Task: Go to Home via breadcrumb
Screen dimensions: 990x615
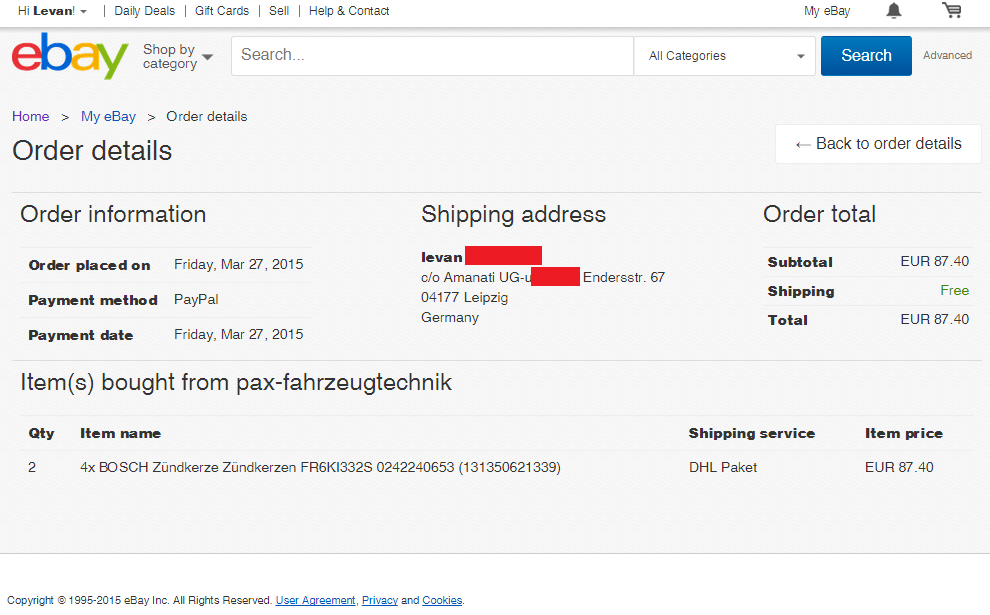Action: [x=30, y=116]
